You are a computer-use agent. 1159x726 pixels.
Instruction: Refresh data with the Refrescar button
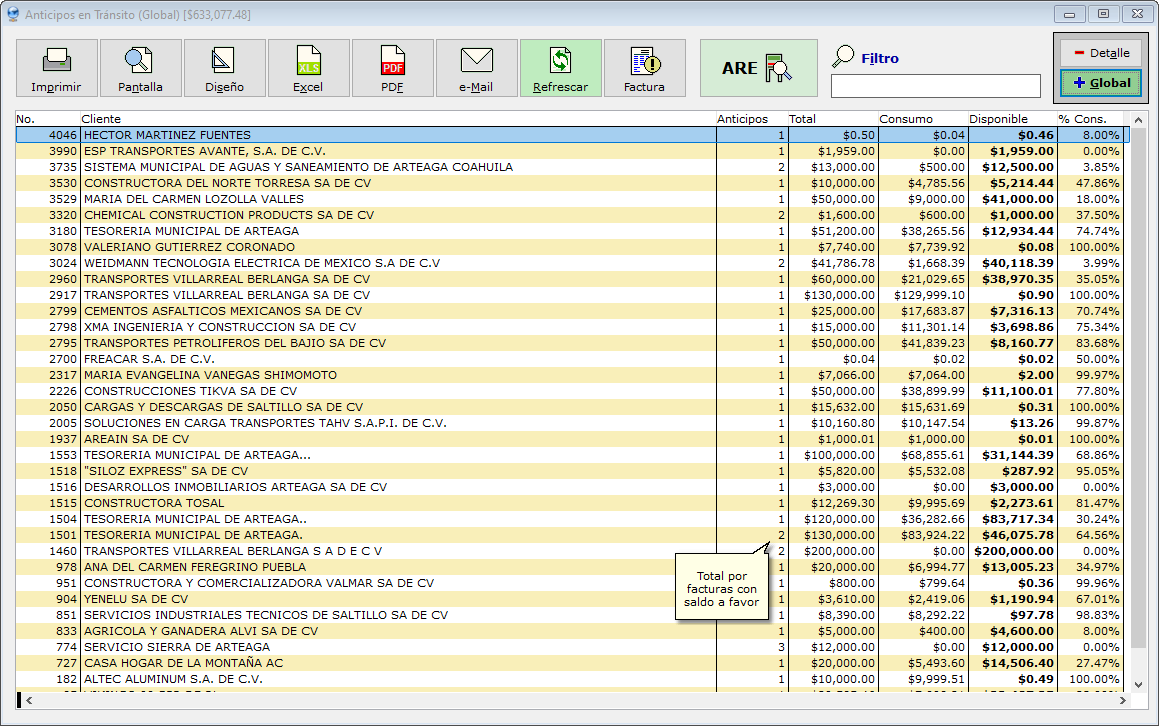pyautogui.click(x=560, y=68)
